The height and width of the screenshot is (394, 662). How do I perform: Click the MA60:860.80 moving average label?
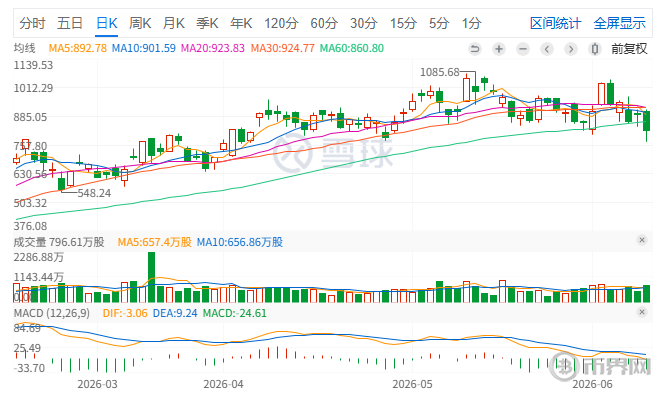(352, 48)
